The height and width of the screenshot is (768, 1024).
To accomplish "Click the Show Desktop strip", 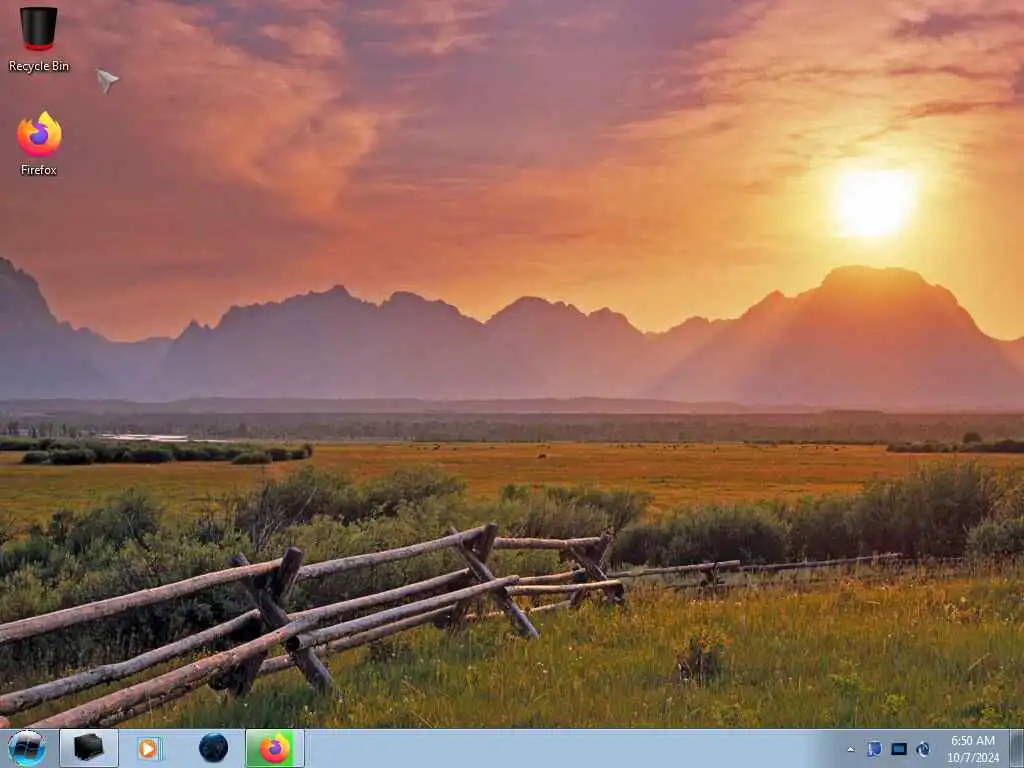I will [1016, 748].
